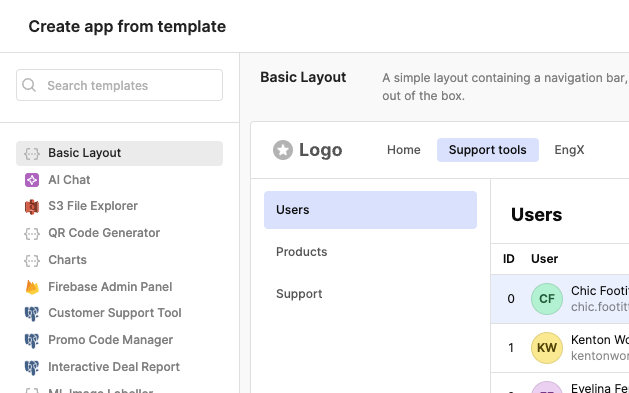
Task: Click the ID column header
Action: 509,259
